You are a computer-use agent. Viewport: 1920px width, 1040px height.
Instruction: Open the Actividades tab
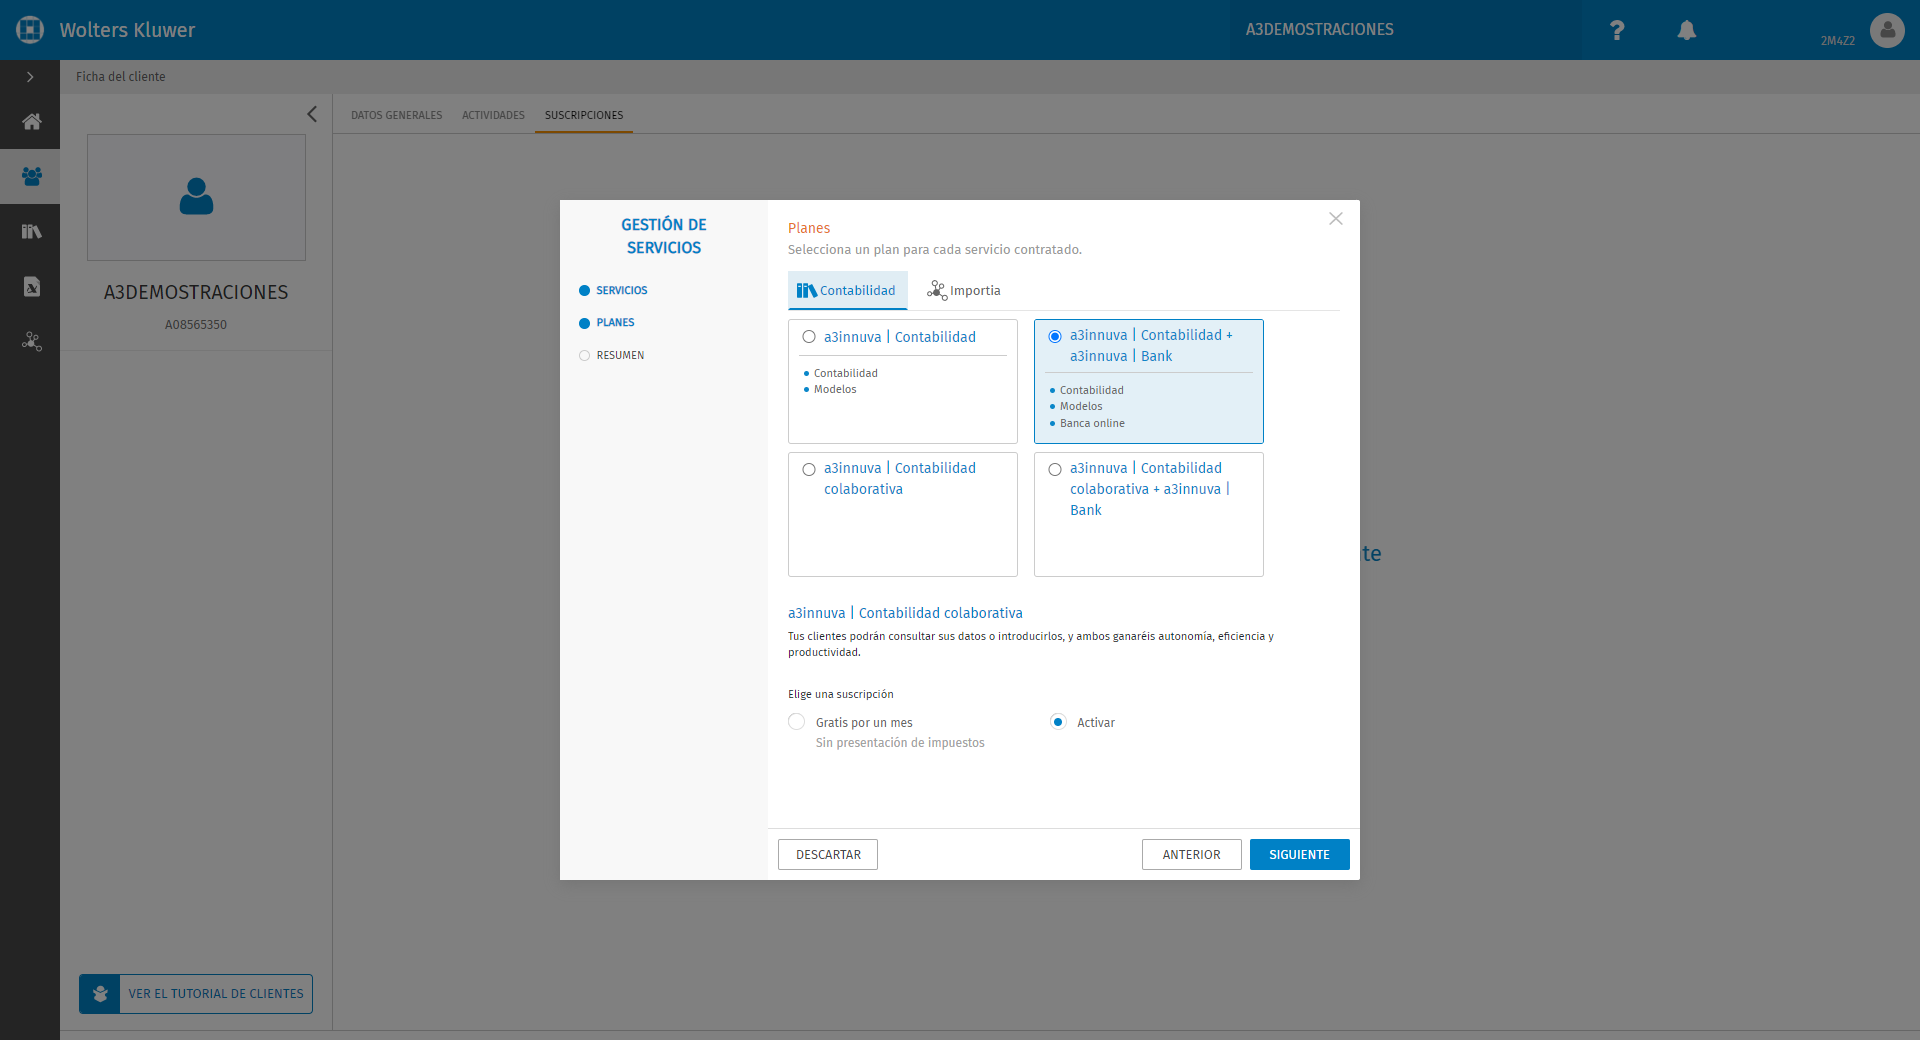(x=493, y=115)
